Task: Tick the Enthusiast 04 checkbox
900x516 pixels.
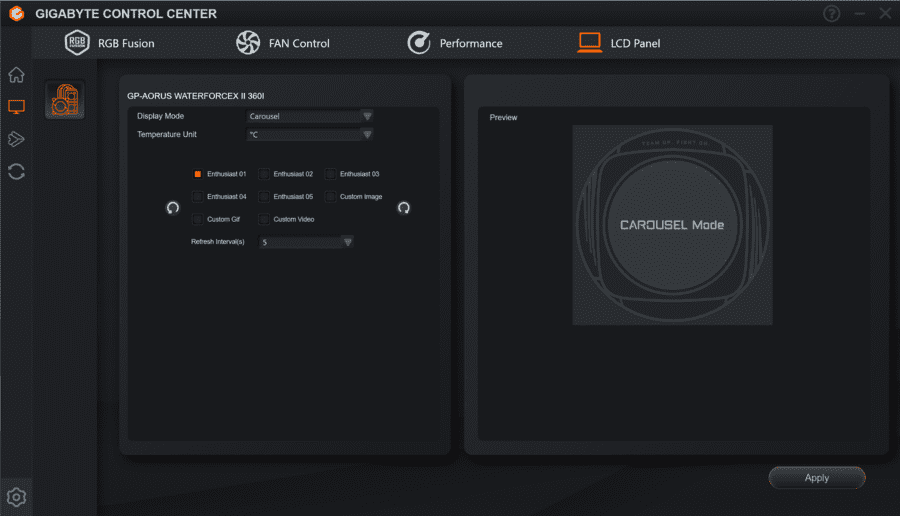Action: click(197, 196)
